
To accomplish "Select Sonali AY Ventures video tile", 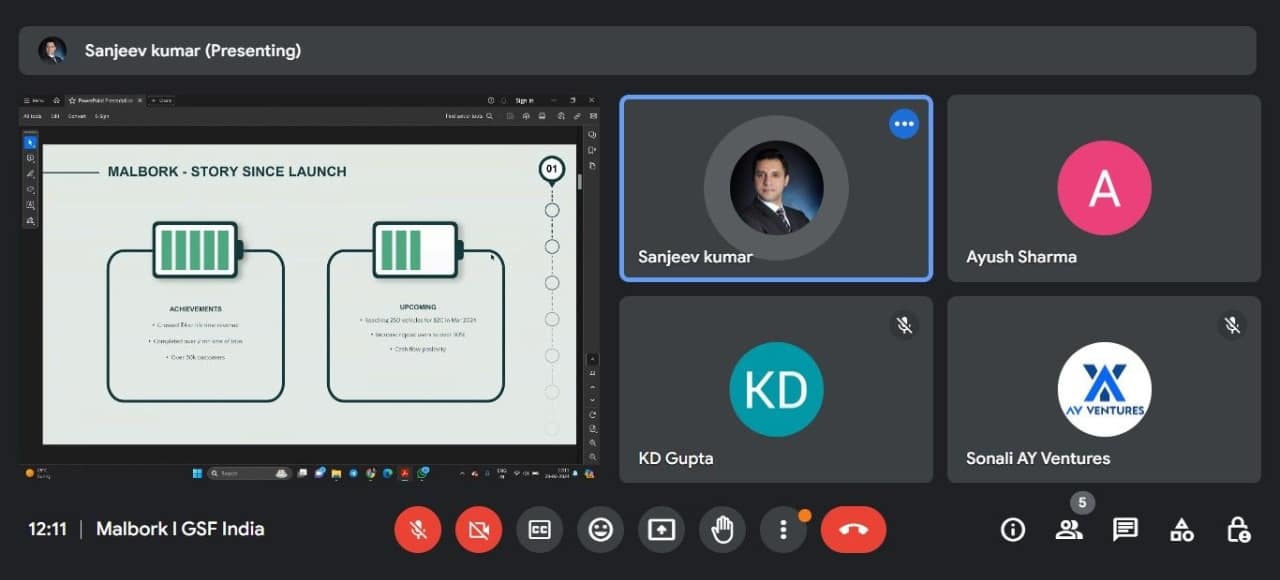I will coord(1104,389).
